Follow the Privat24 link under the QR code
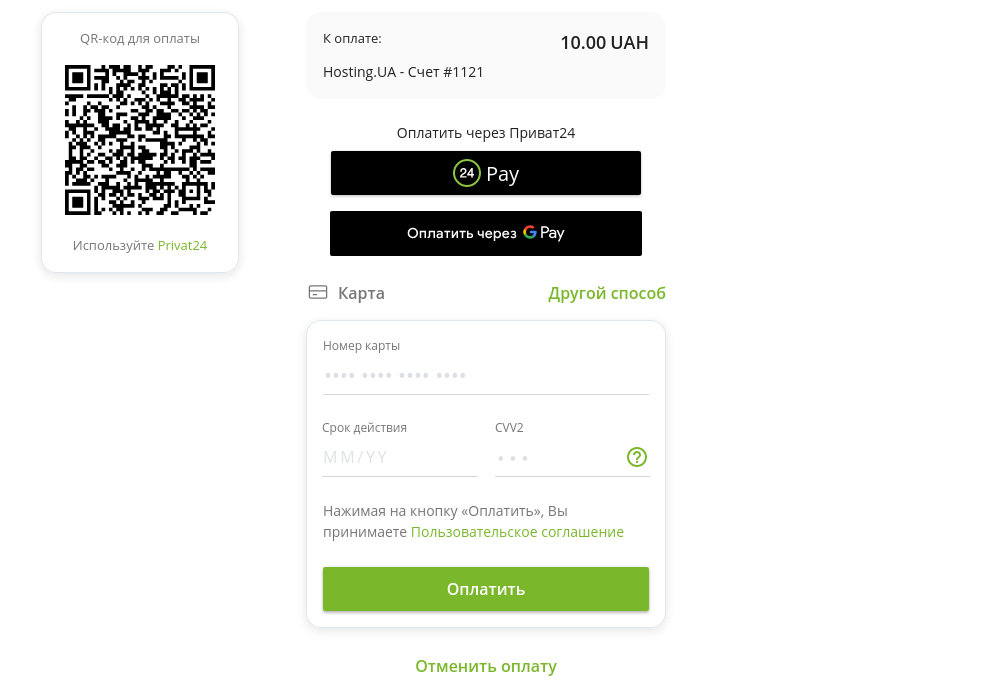 pyautogui.click(x=182, y=245)
